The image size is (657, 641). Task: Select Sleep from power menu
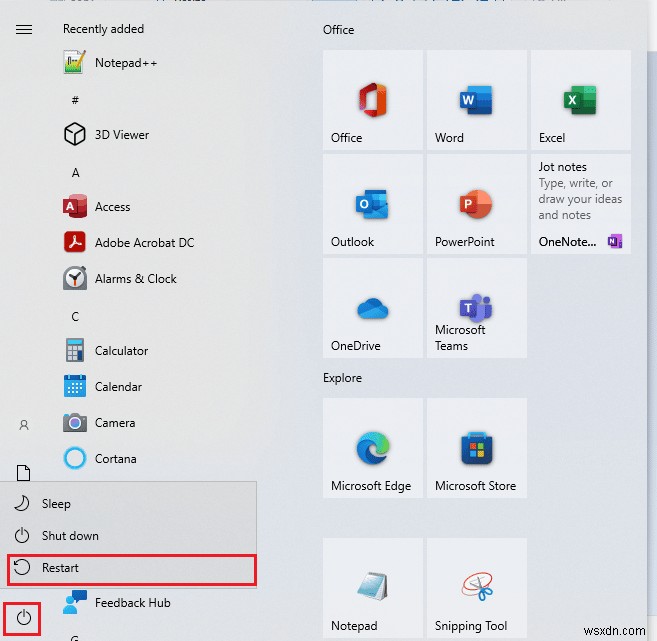[x=128, y=504]
